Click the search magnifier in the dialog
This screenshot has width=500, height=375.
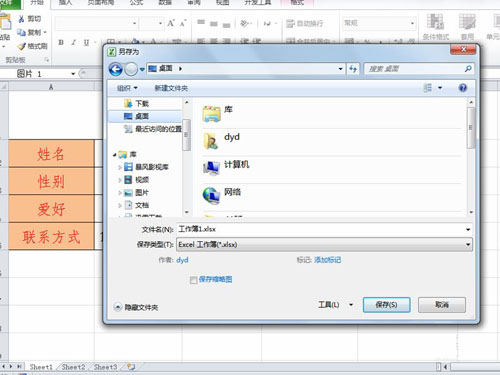tap(468, 69)
